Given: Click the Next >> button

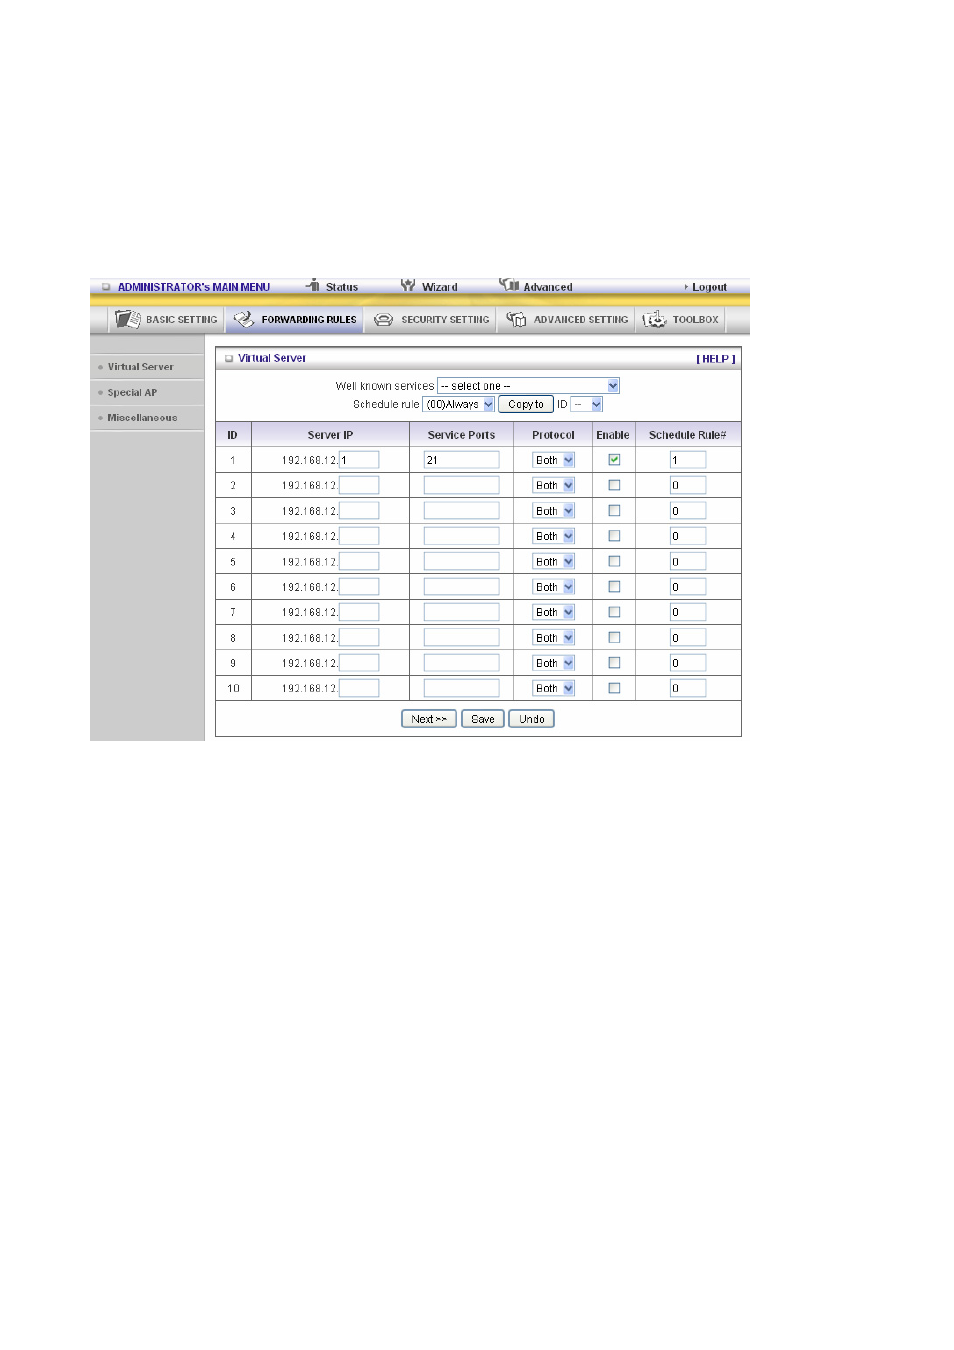Looking at the screenshot, I should [x=429, y=719].
